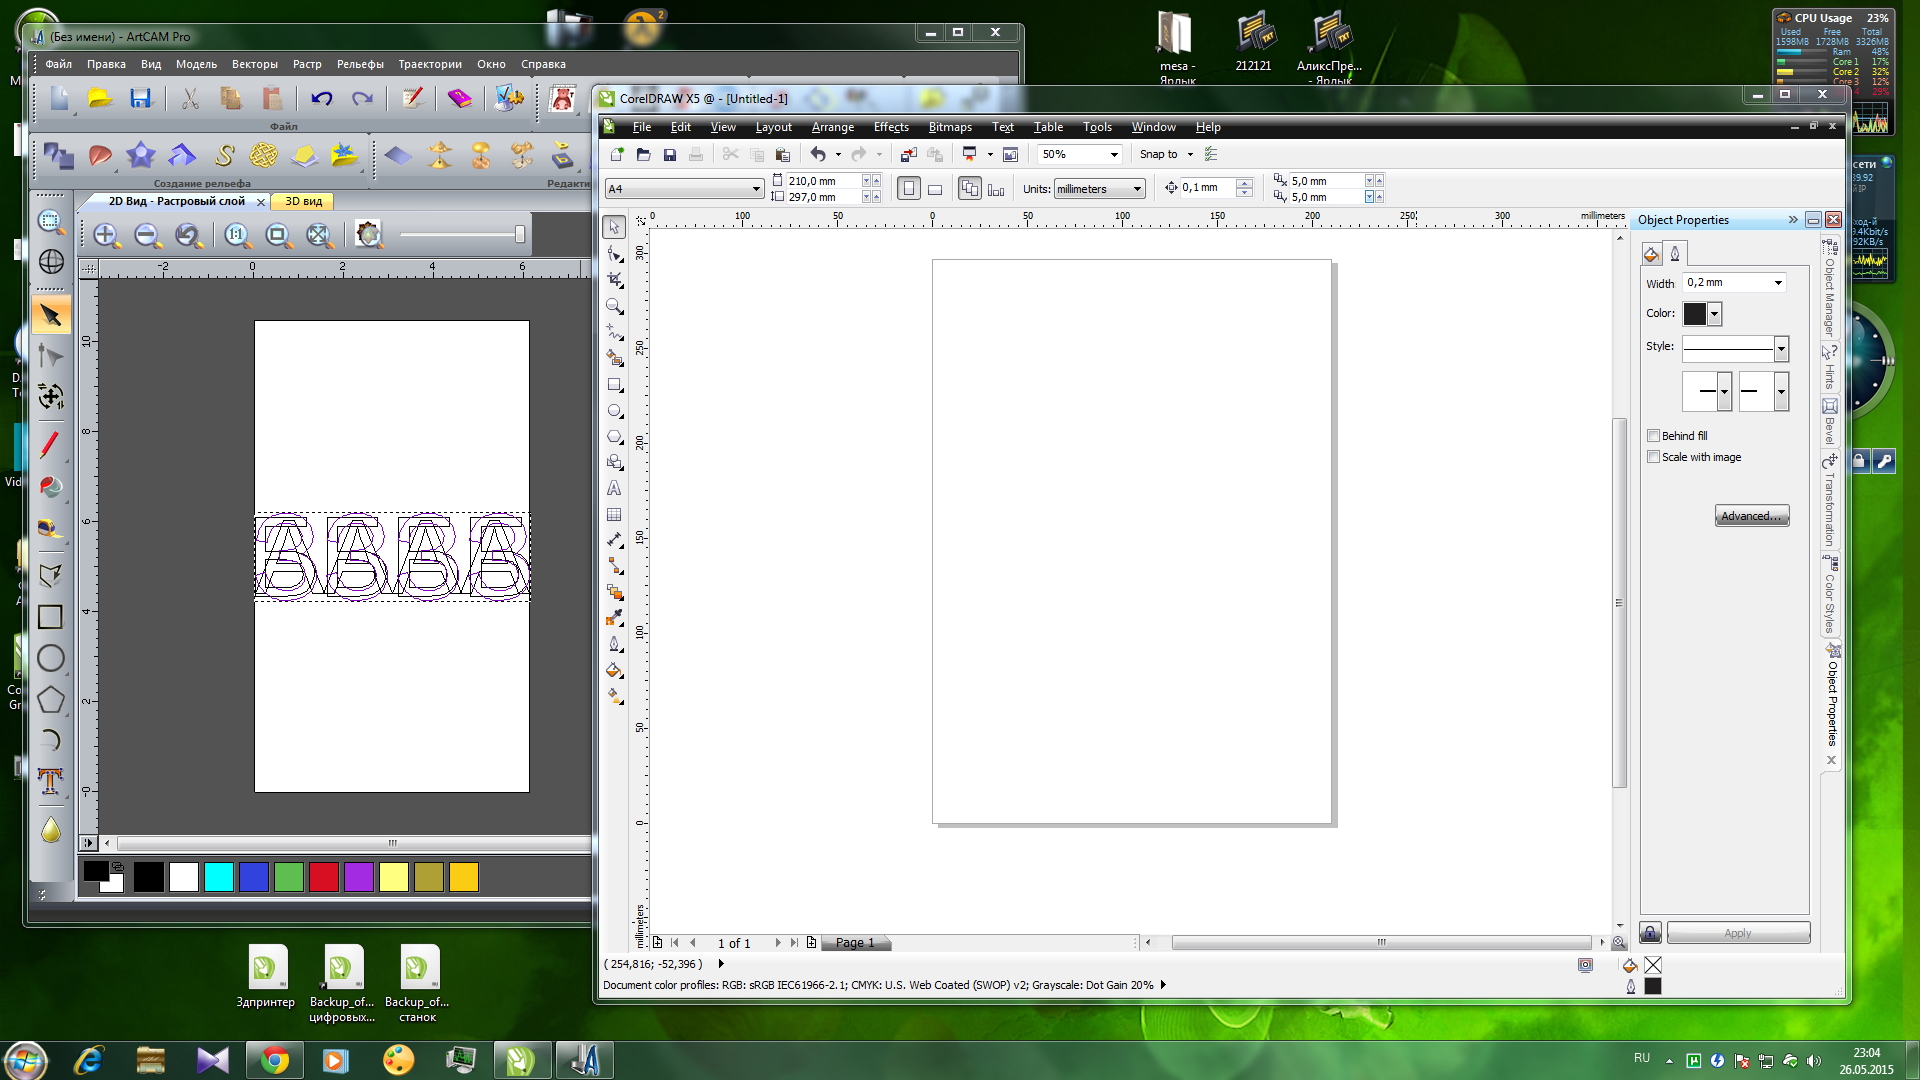1920x1080 pixels.
Task: Select ArtCAM text creation tool
Action: [50, 781]
